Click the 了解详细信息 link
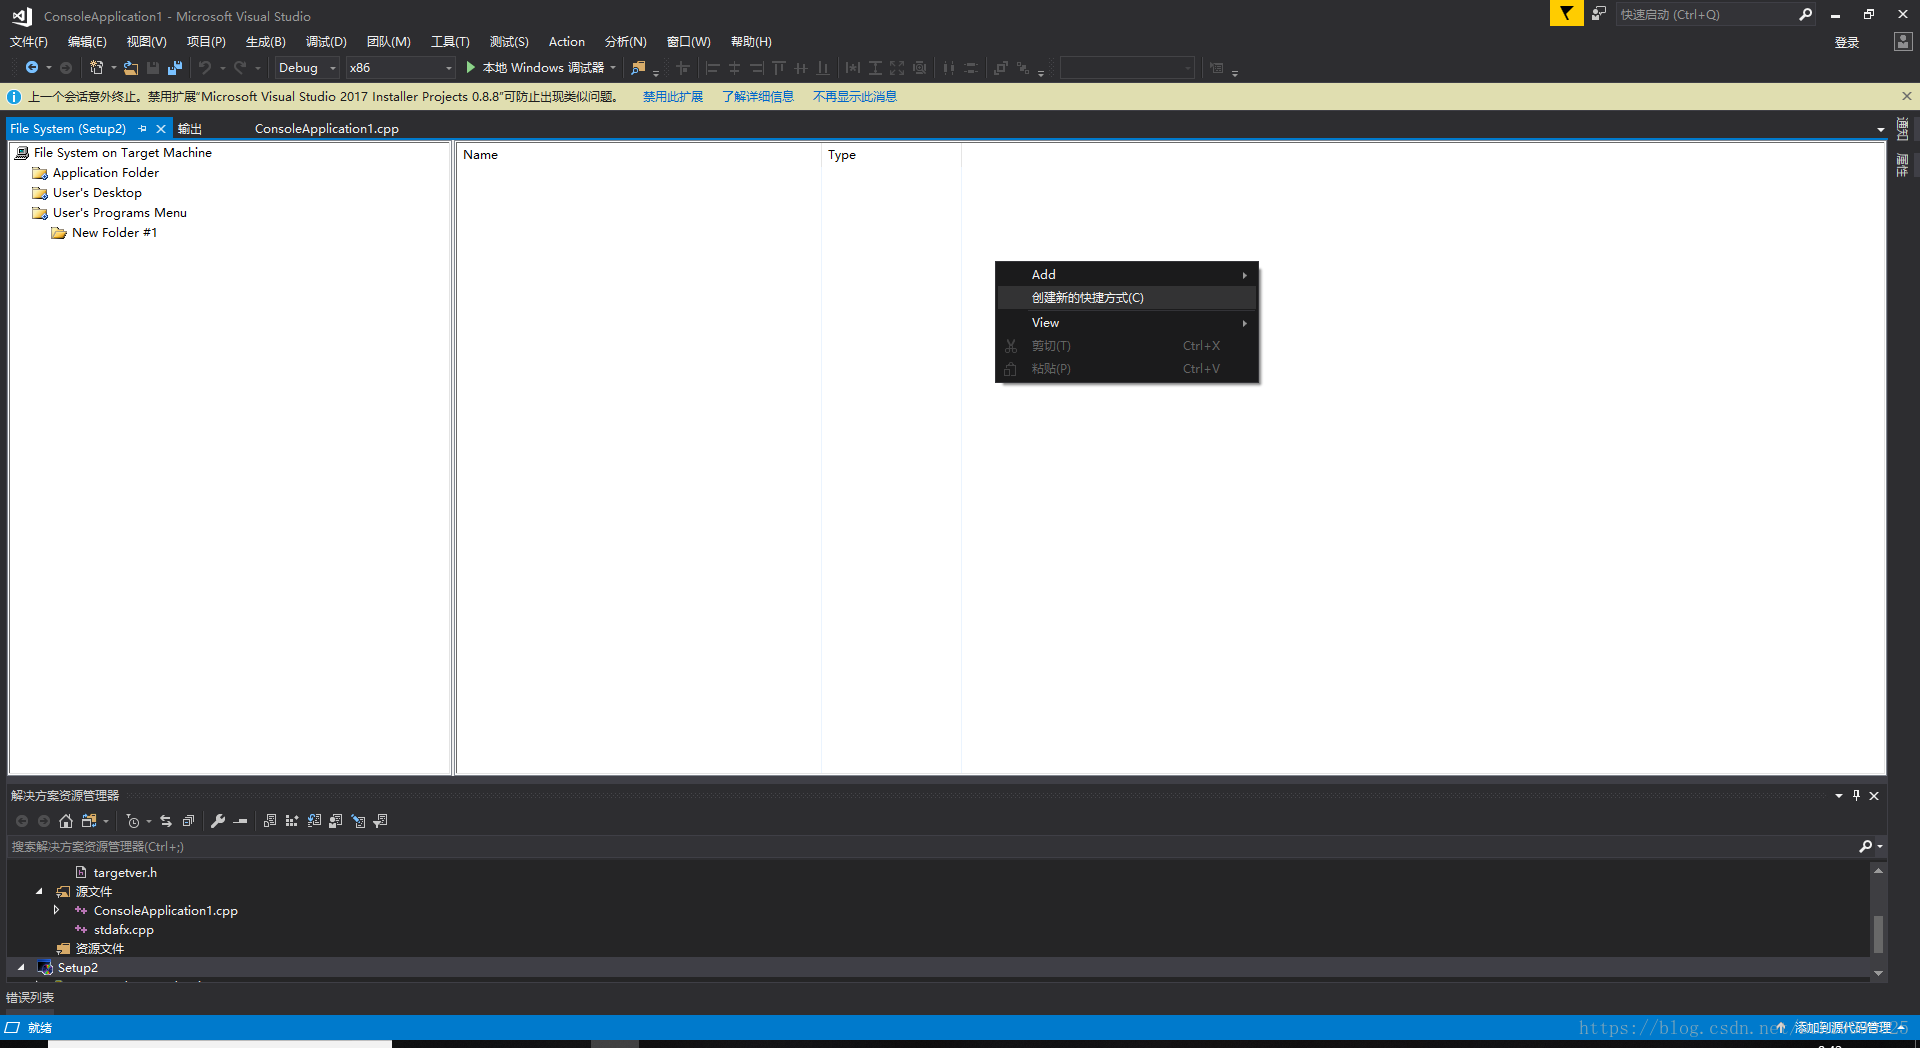This screenshot has height=1048, width=1920. click(x=758, y=97)
